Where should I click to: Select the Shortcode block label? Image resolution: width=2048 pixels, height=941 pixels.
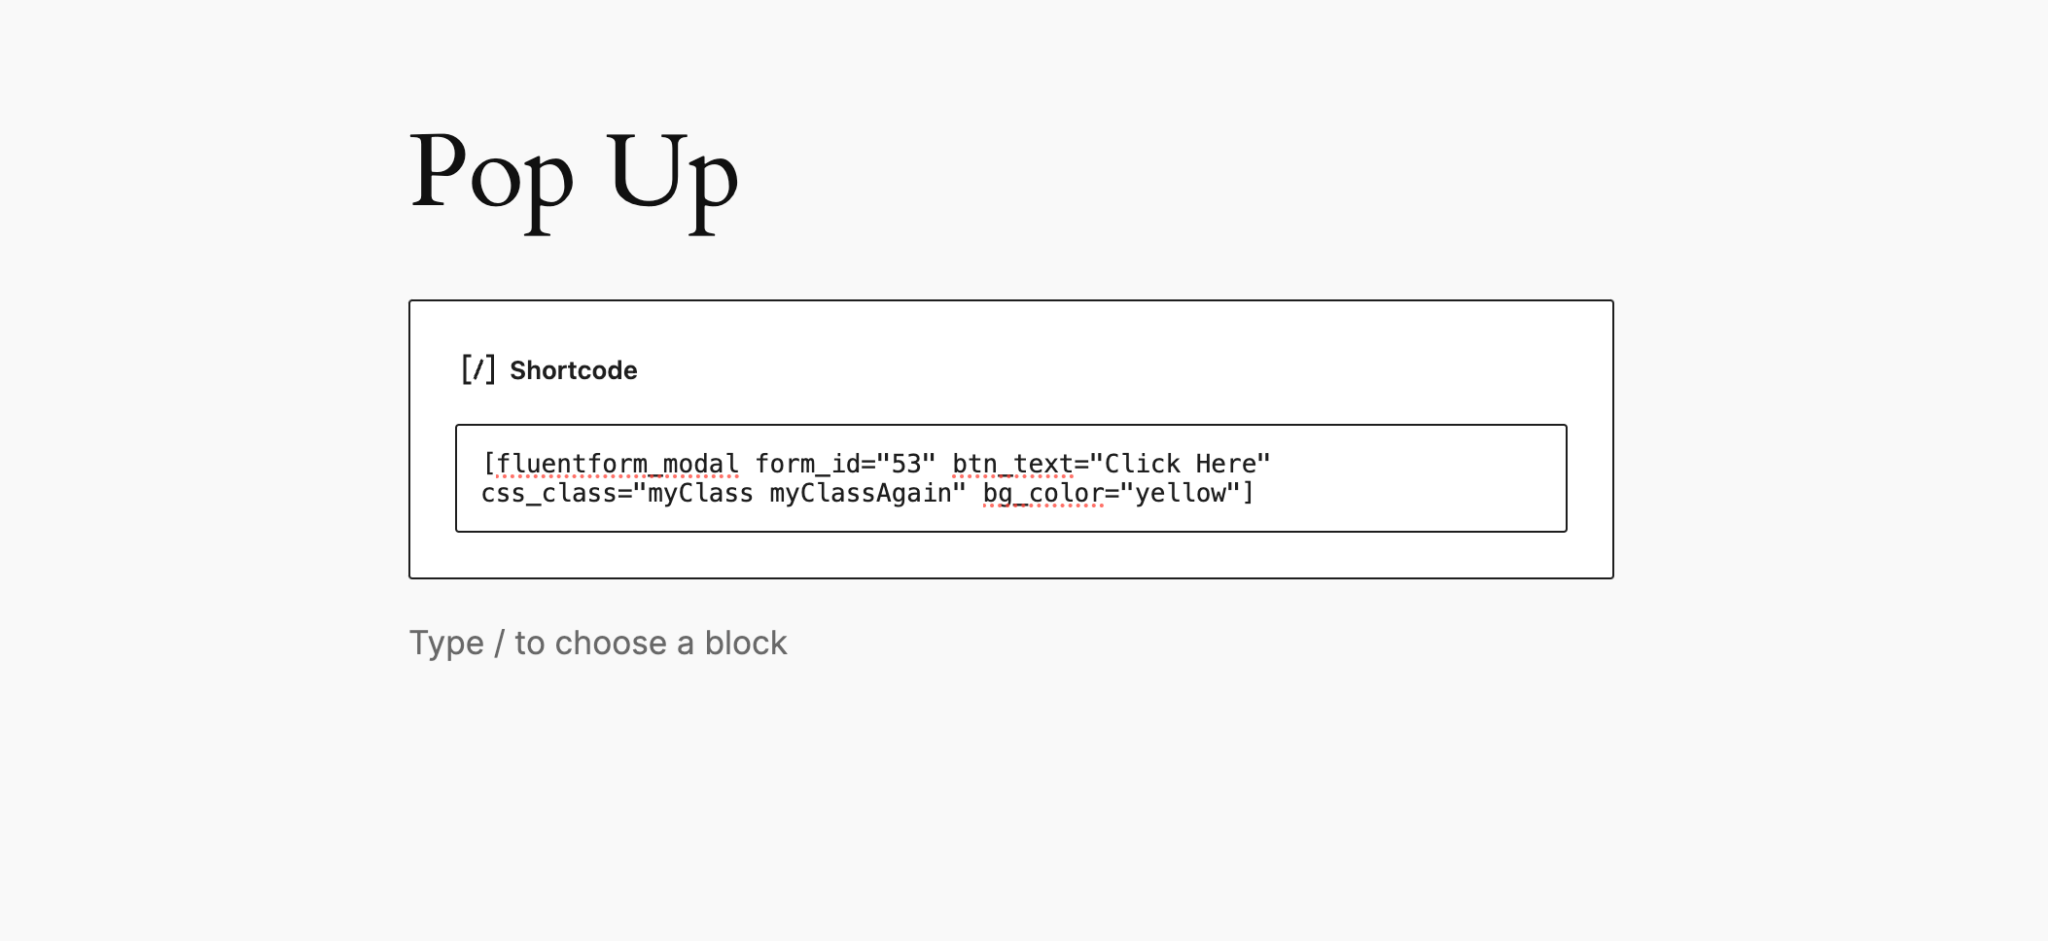click(574, 370)
